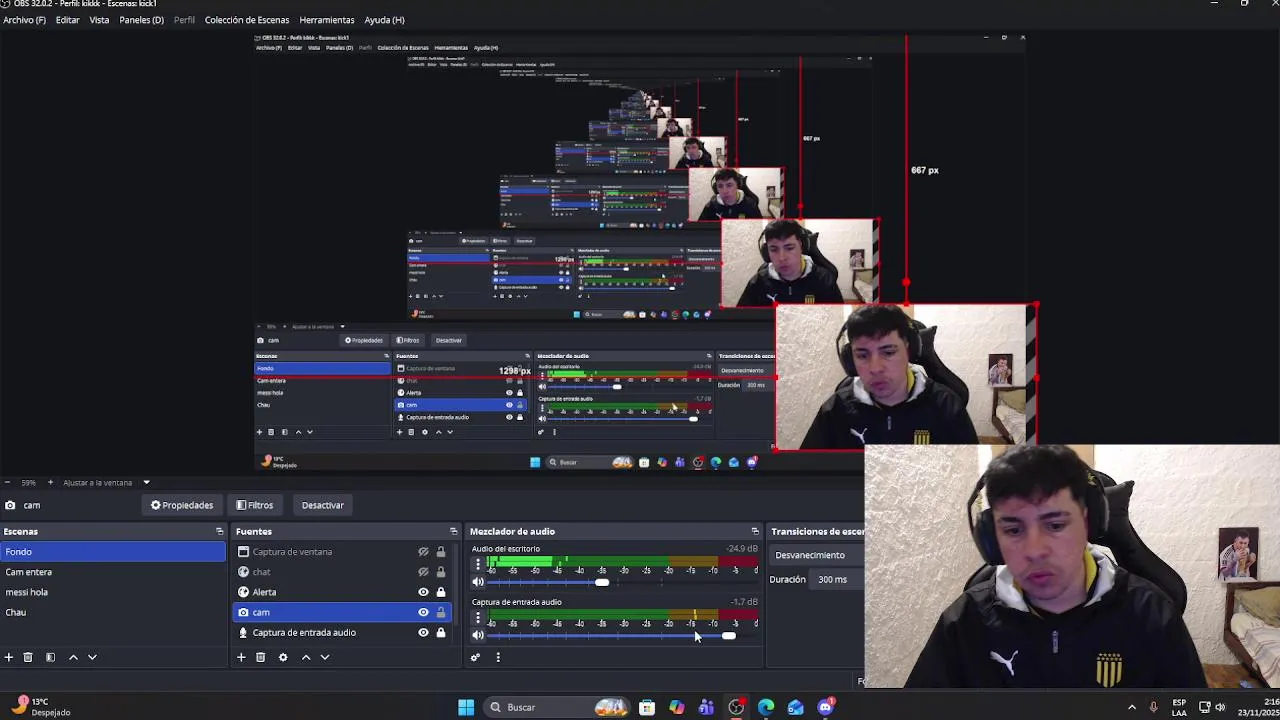The image size is (1280, 720).
Task: Open Microsoft Store from the taskbar
Action: click(x=647, y=707)
